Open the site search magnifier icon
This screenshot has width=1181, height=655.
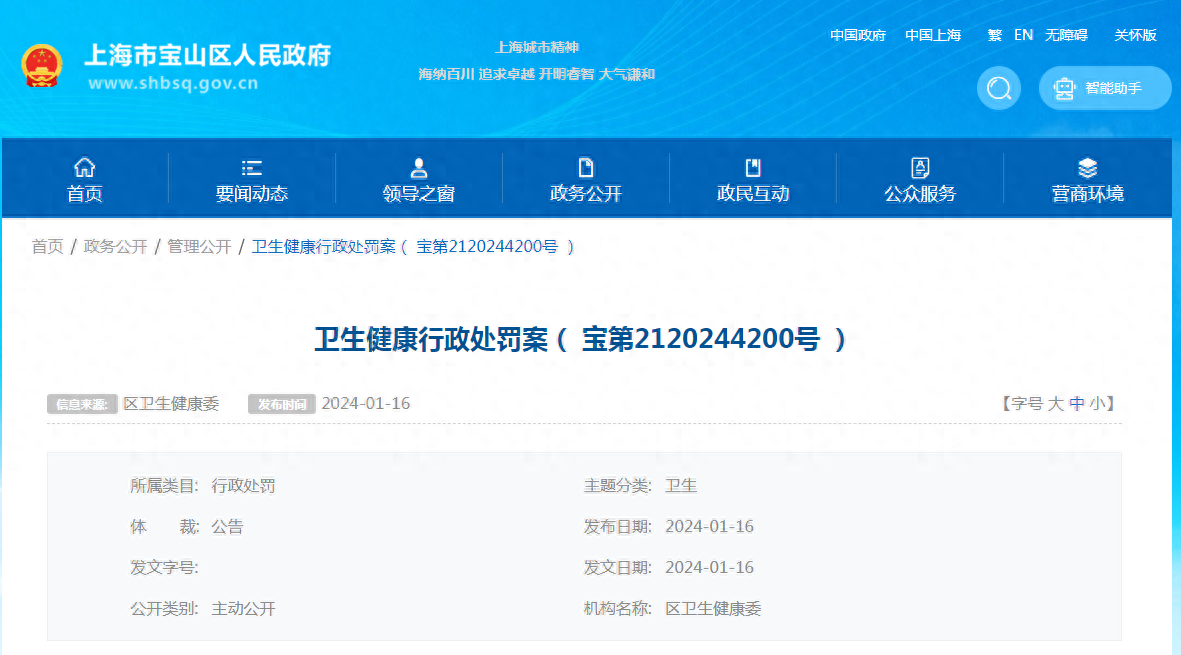tap(998, 88)
